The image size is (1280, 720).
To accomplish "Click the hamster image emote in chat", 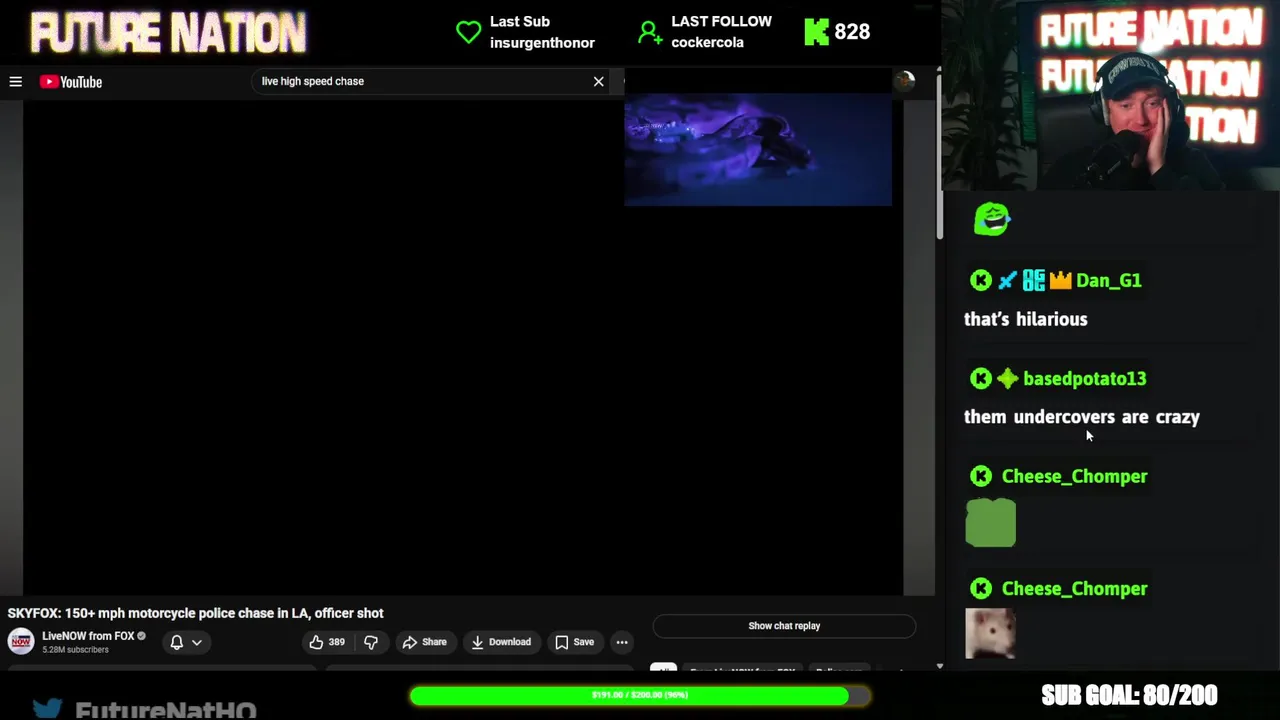I will pyautogui.click(x=990, y=634).
